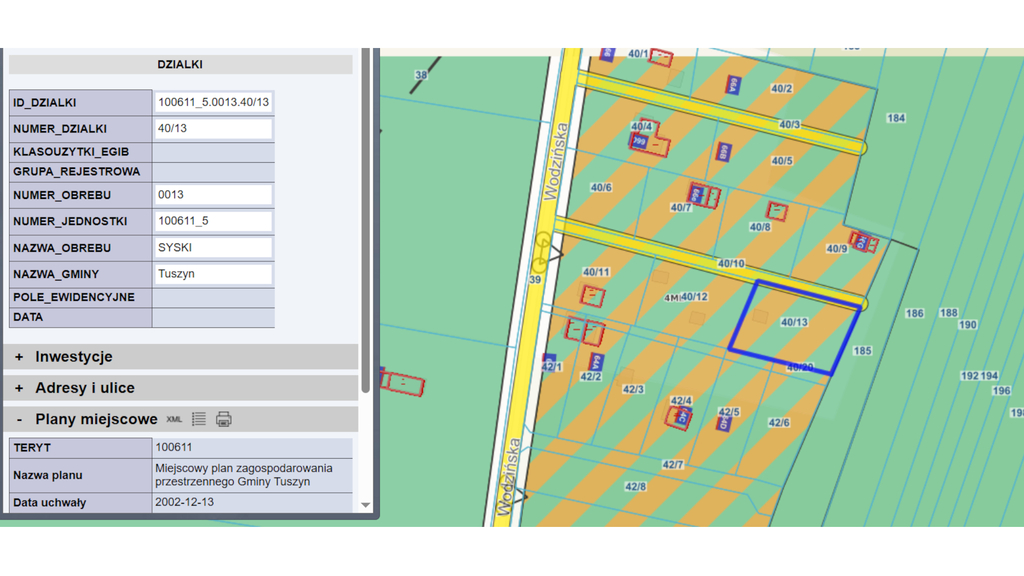This screenshot has height=576, width=1024.
Task: Click the NAZWA_GMINY field showing Tuszyn
Action: (214, 274)
